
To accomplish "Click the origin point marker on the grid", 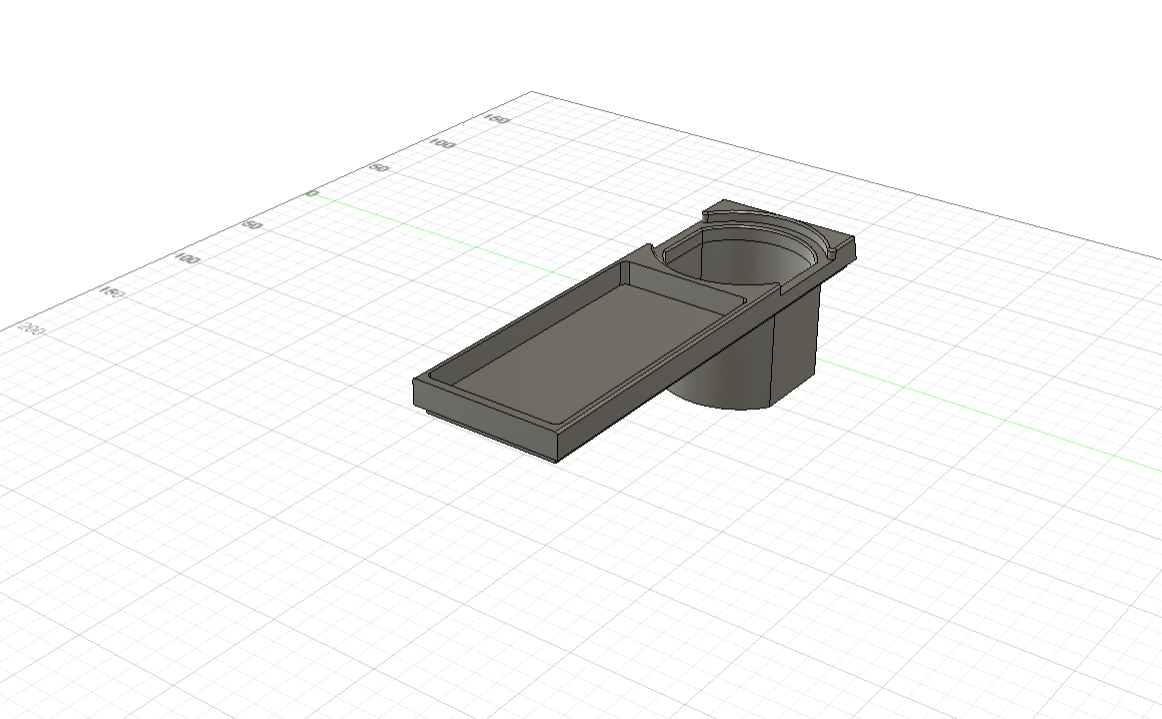I will pyautogui.click(x=311, y=194).
